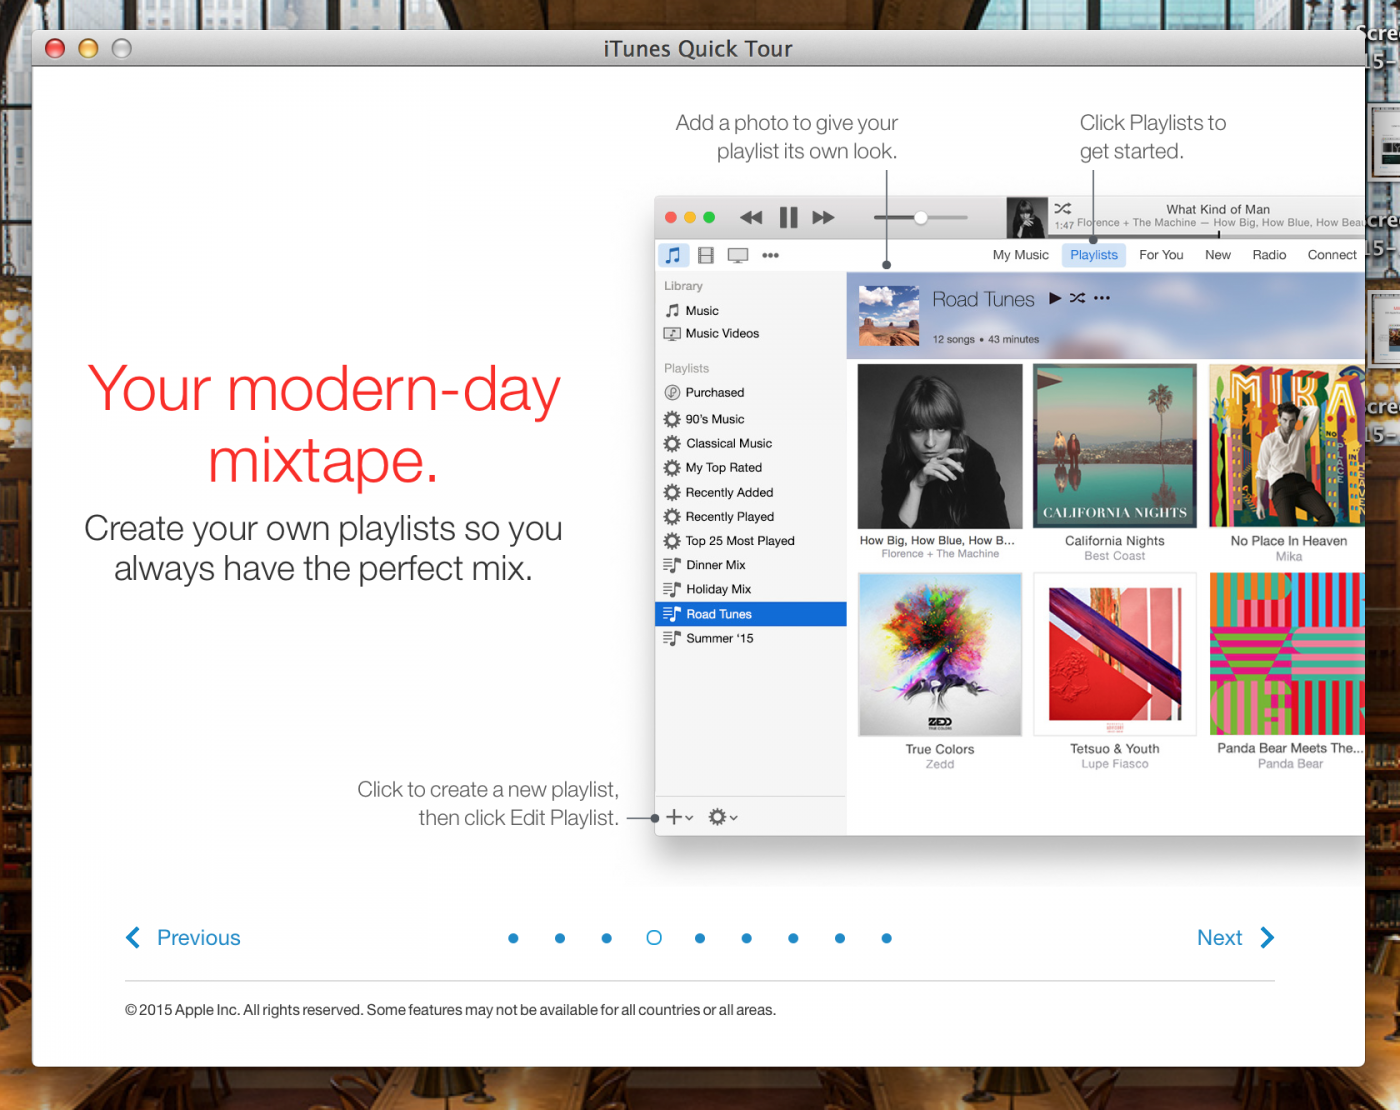The width and height of the screenshot is (1400, 1110).
Task: Pause playback with the pause button
Action: [x=788, y=218]
